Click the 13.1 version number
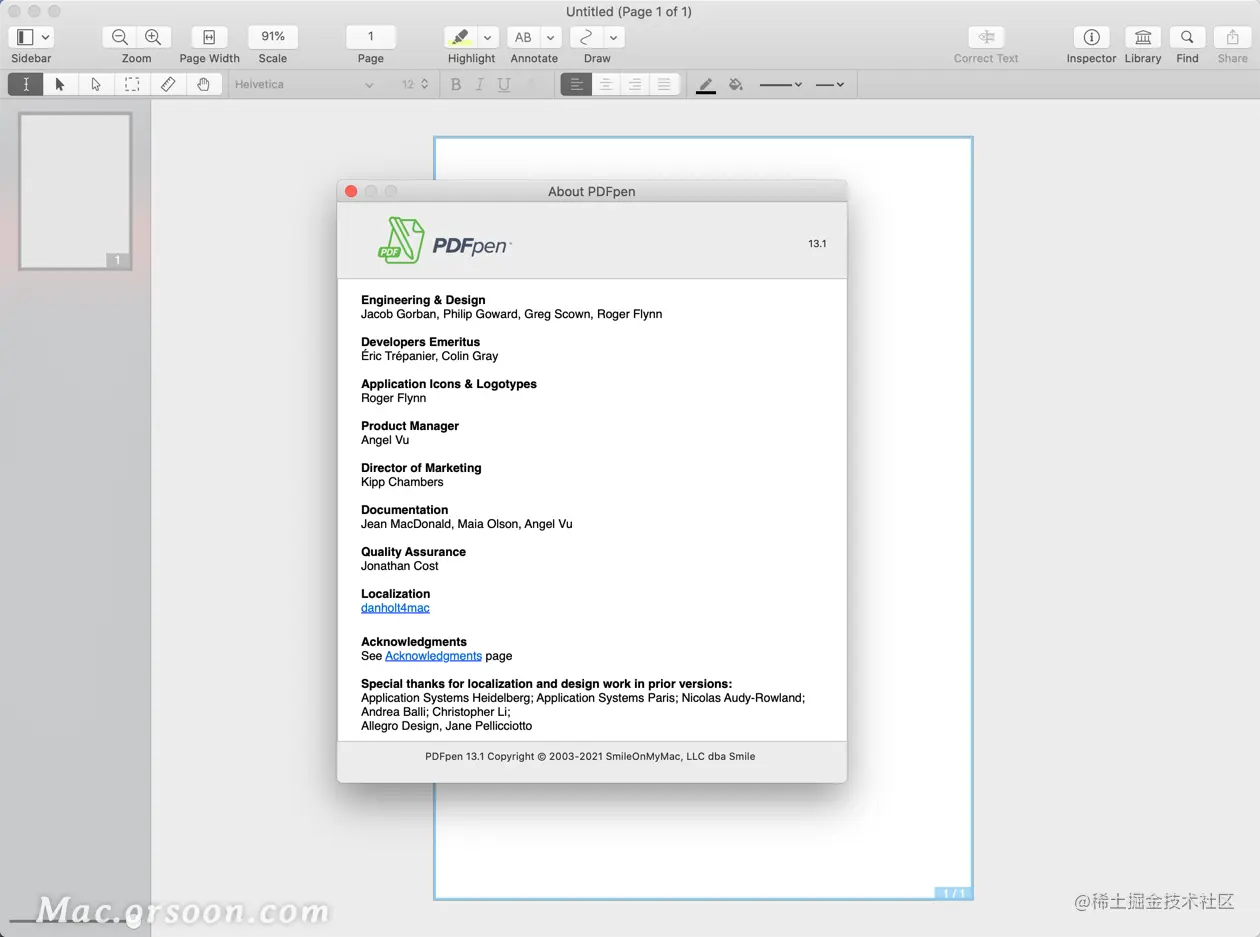Screen dimensions: 1260x937 click(x=817, y=244)
